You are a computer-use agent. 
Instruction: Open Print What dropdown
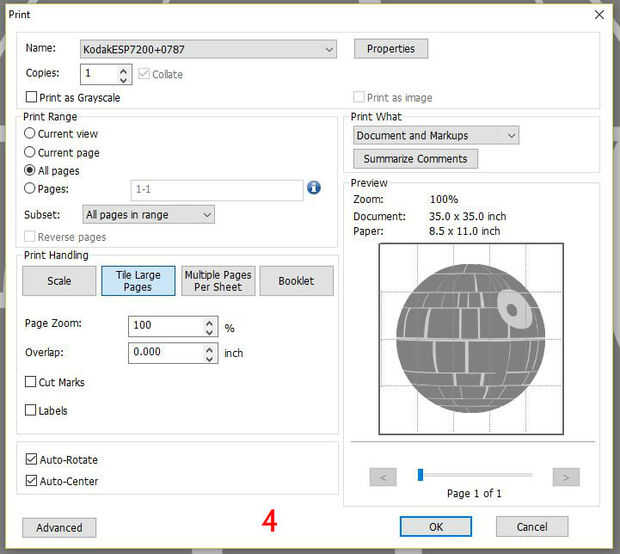coord(436,136)
